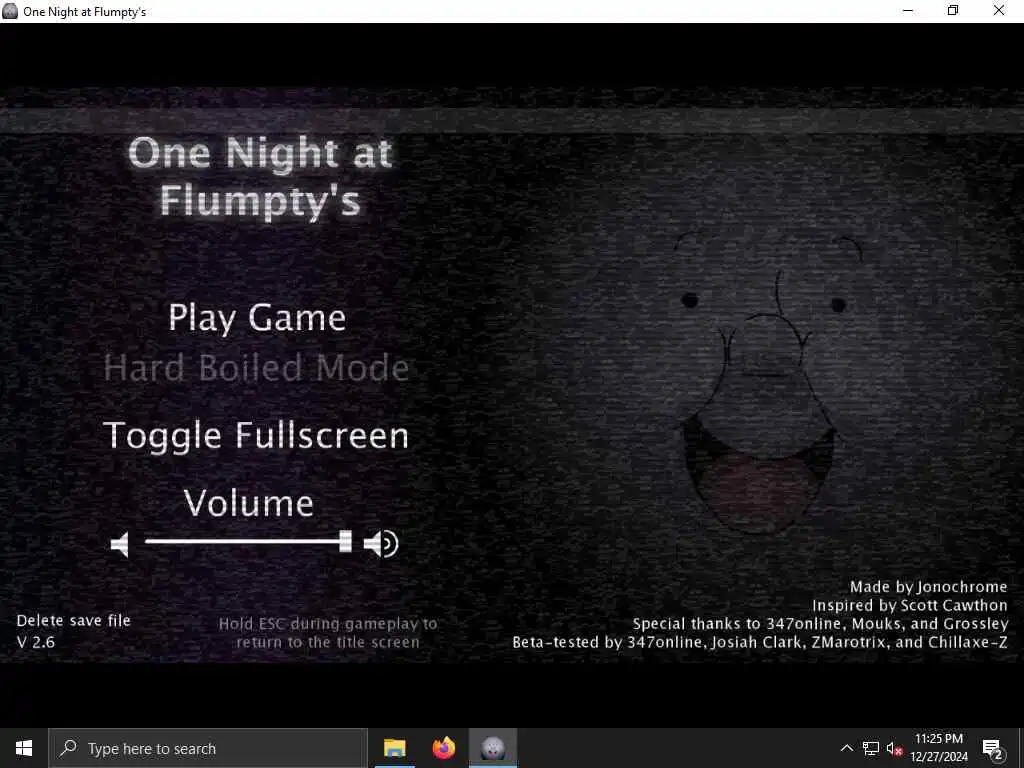Click the Made by Jonochrome credit
Screen dimensions: 1024x768
point(928,587)
